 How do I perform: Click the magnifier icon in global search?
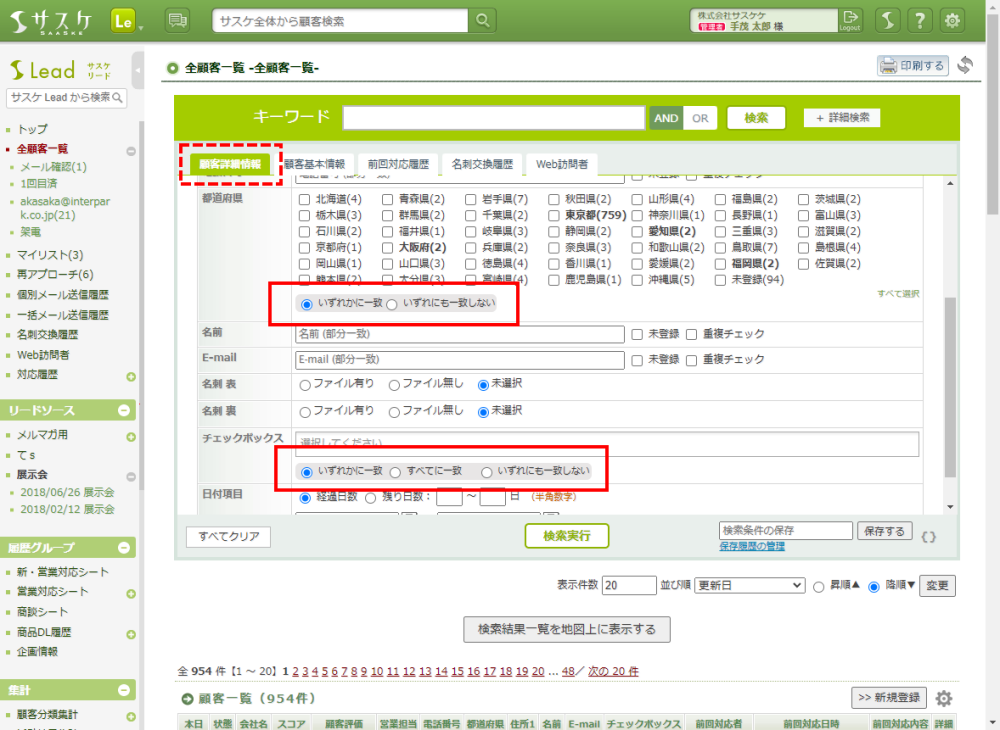coord(483,20)
